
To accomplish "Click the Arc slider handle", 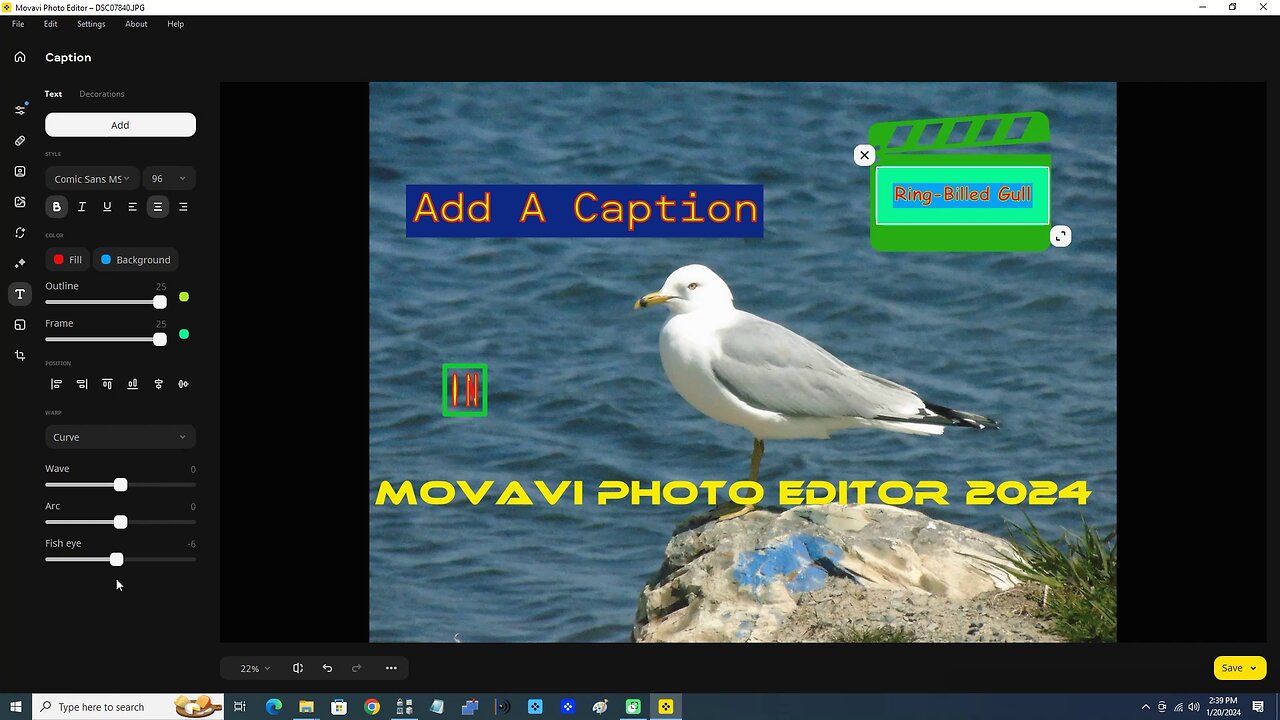I will coord(120,522).
